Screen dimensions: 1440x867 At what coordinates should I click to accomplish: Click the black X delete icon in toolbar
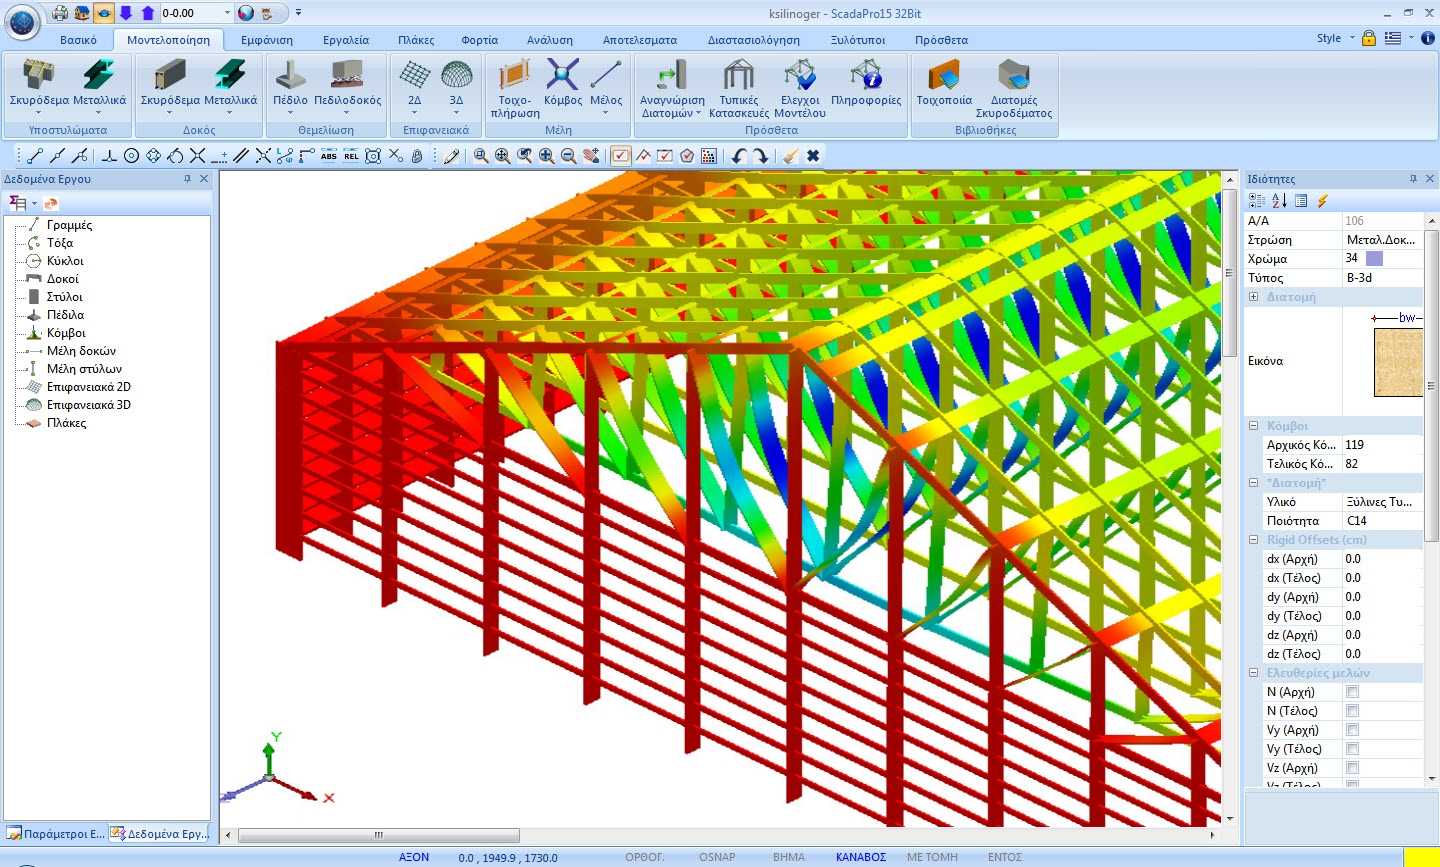pos(813,156)
